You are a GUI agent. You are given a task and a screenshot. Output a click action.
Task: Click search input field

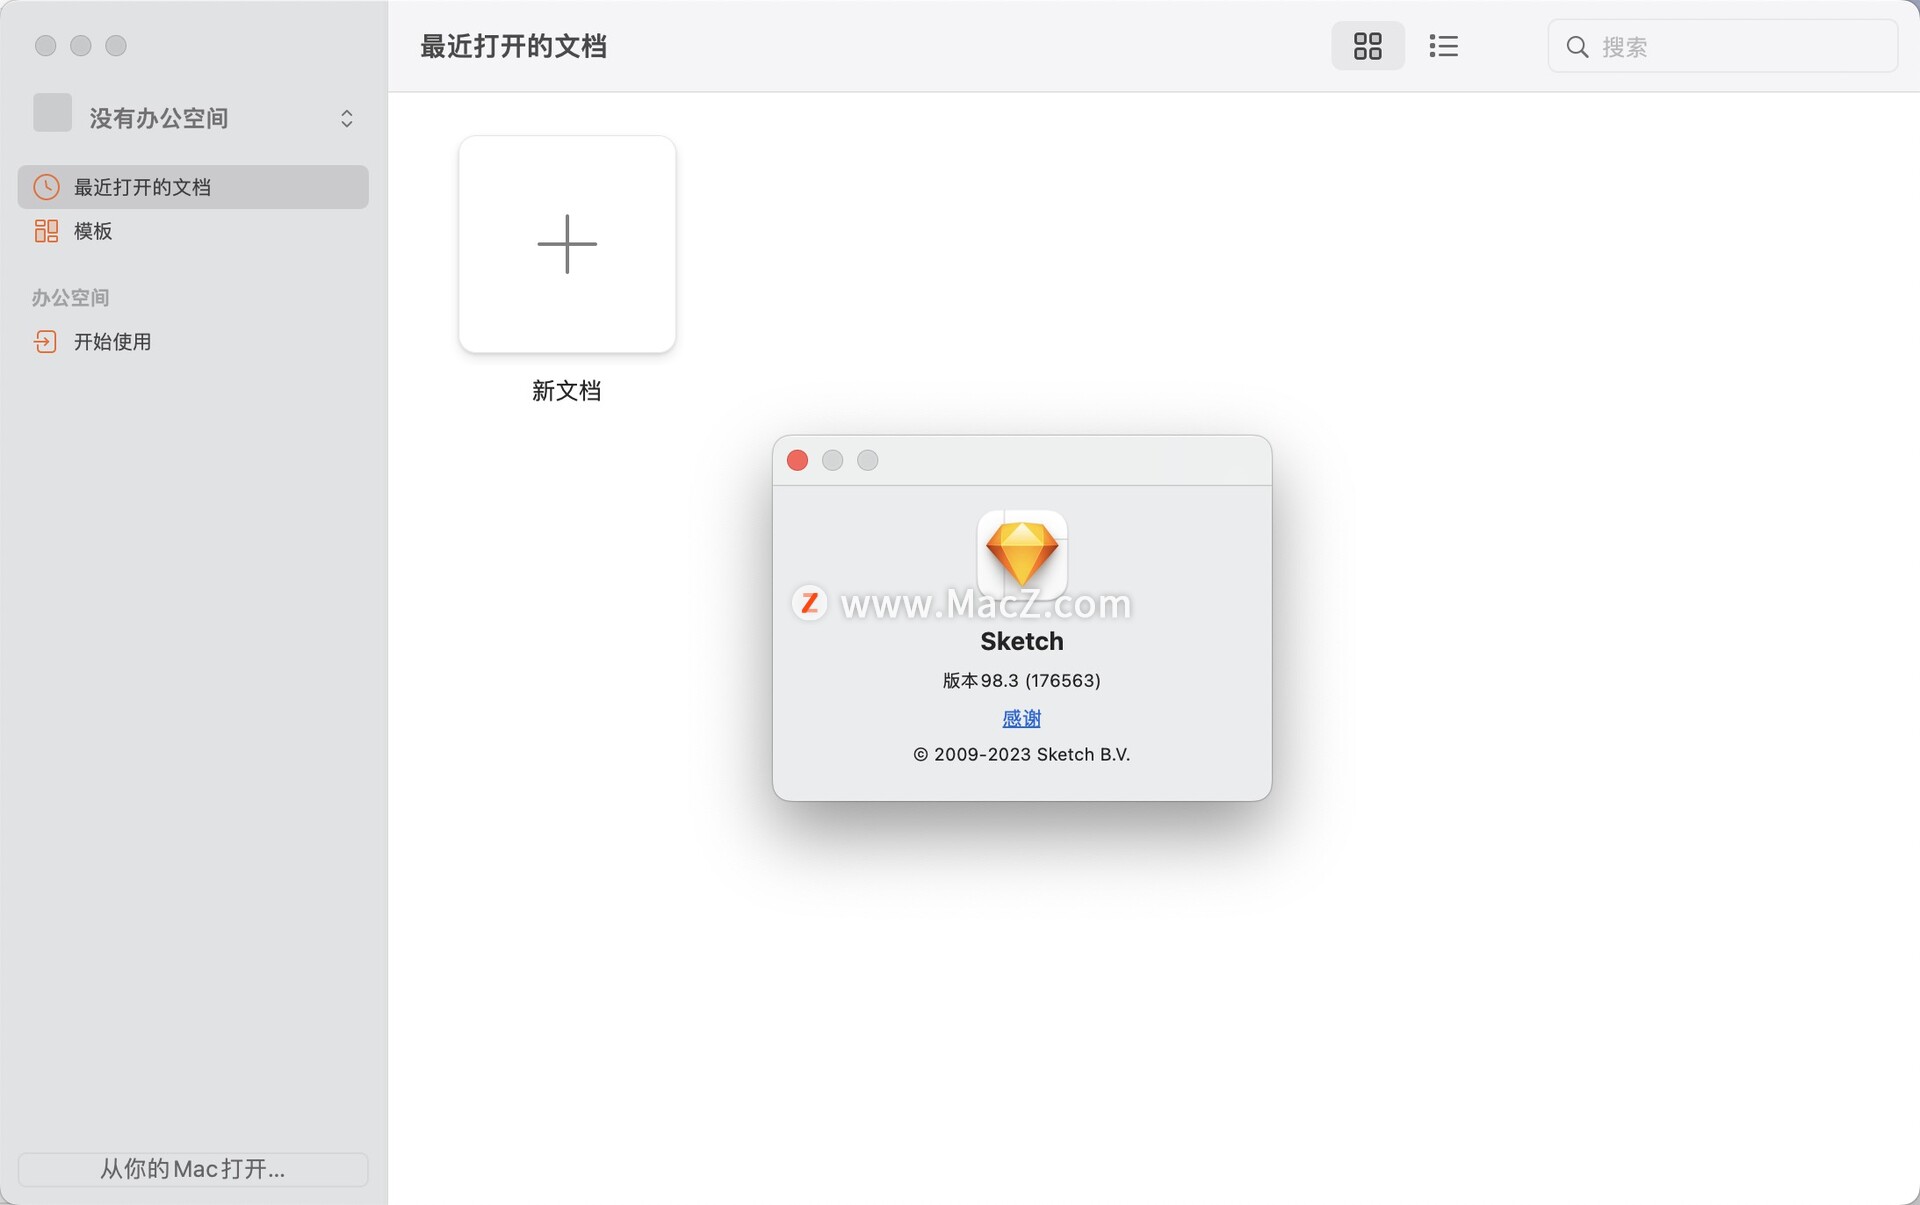(1721, 46)
